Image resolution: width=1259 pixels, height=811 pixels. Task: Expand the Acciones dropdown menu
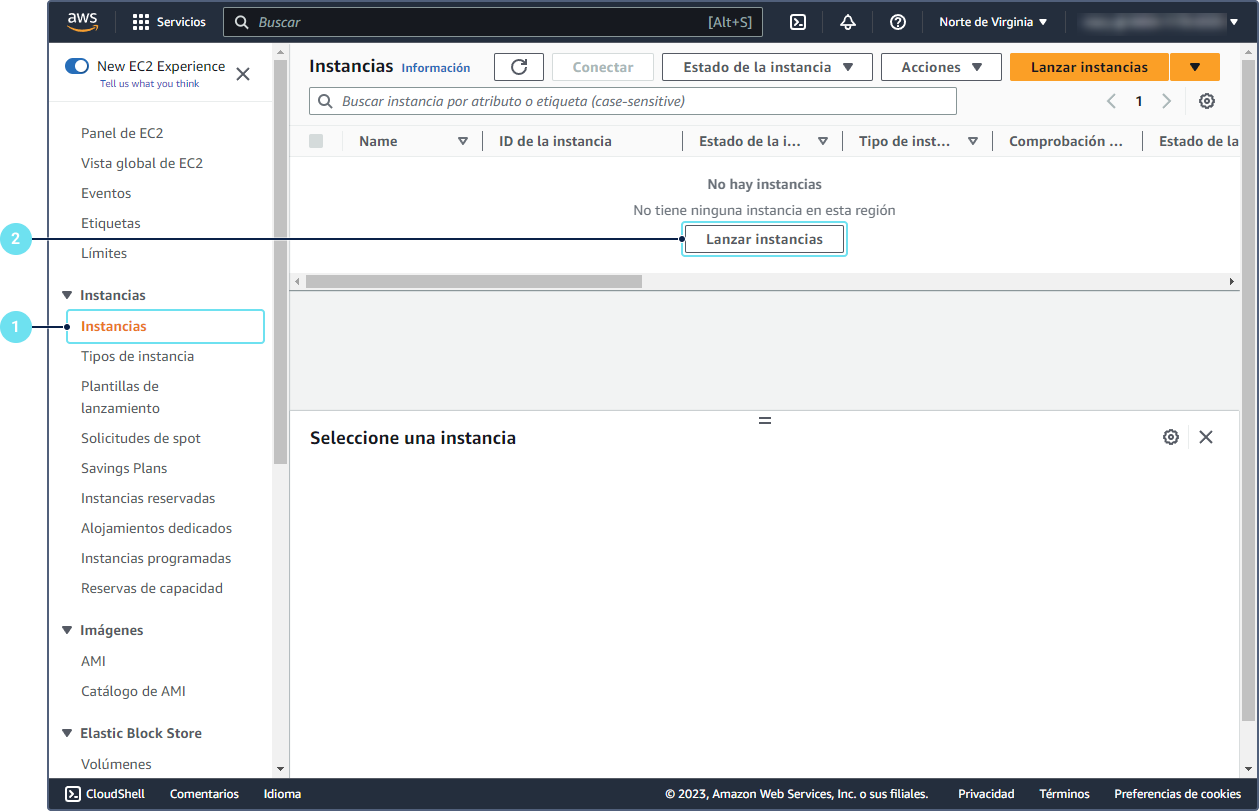point(941,67)
